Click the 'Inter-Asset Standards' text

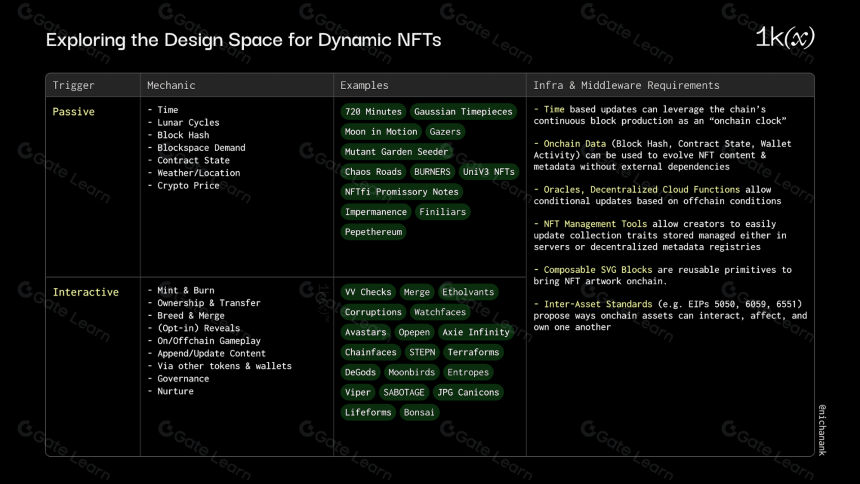pyautogui.click(x=598, y=304)
